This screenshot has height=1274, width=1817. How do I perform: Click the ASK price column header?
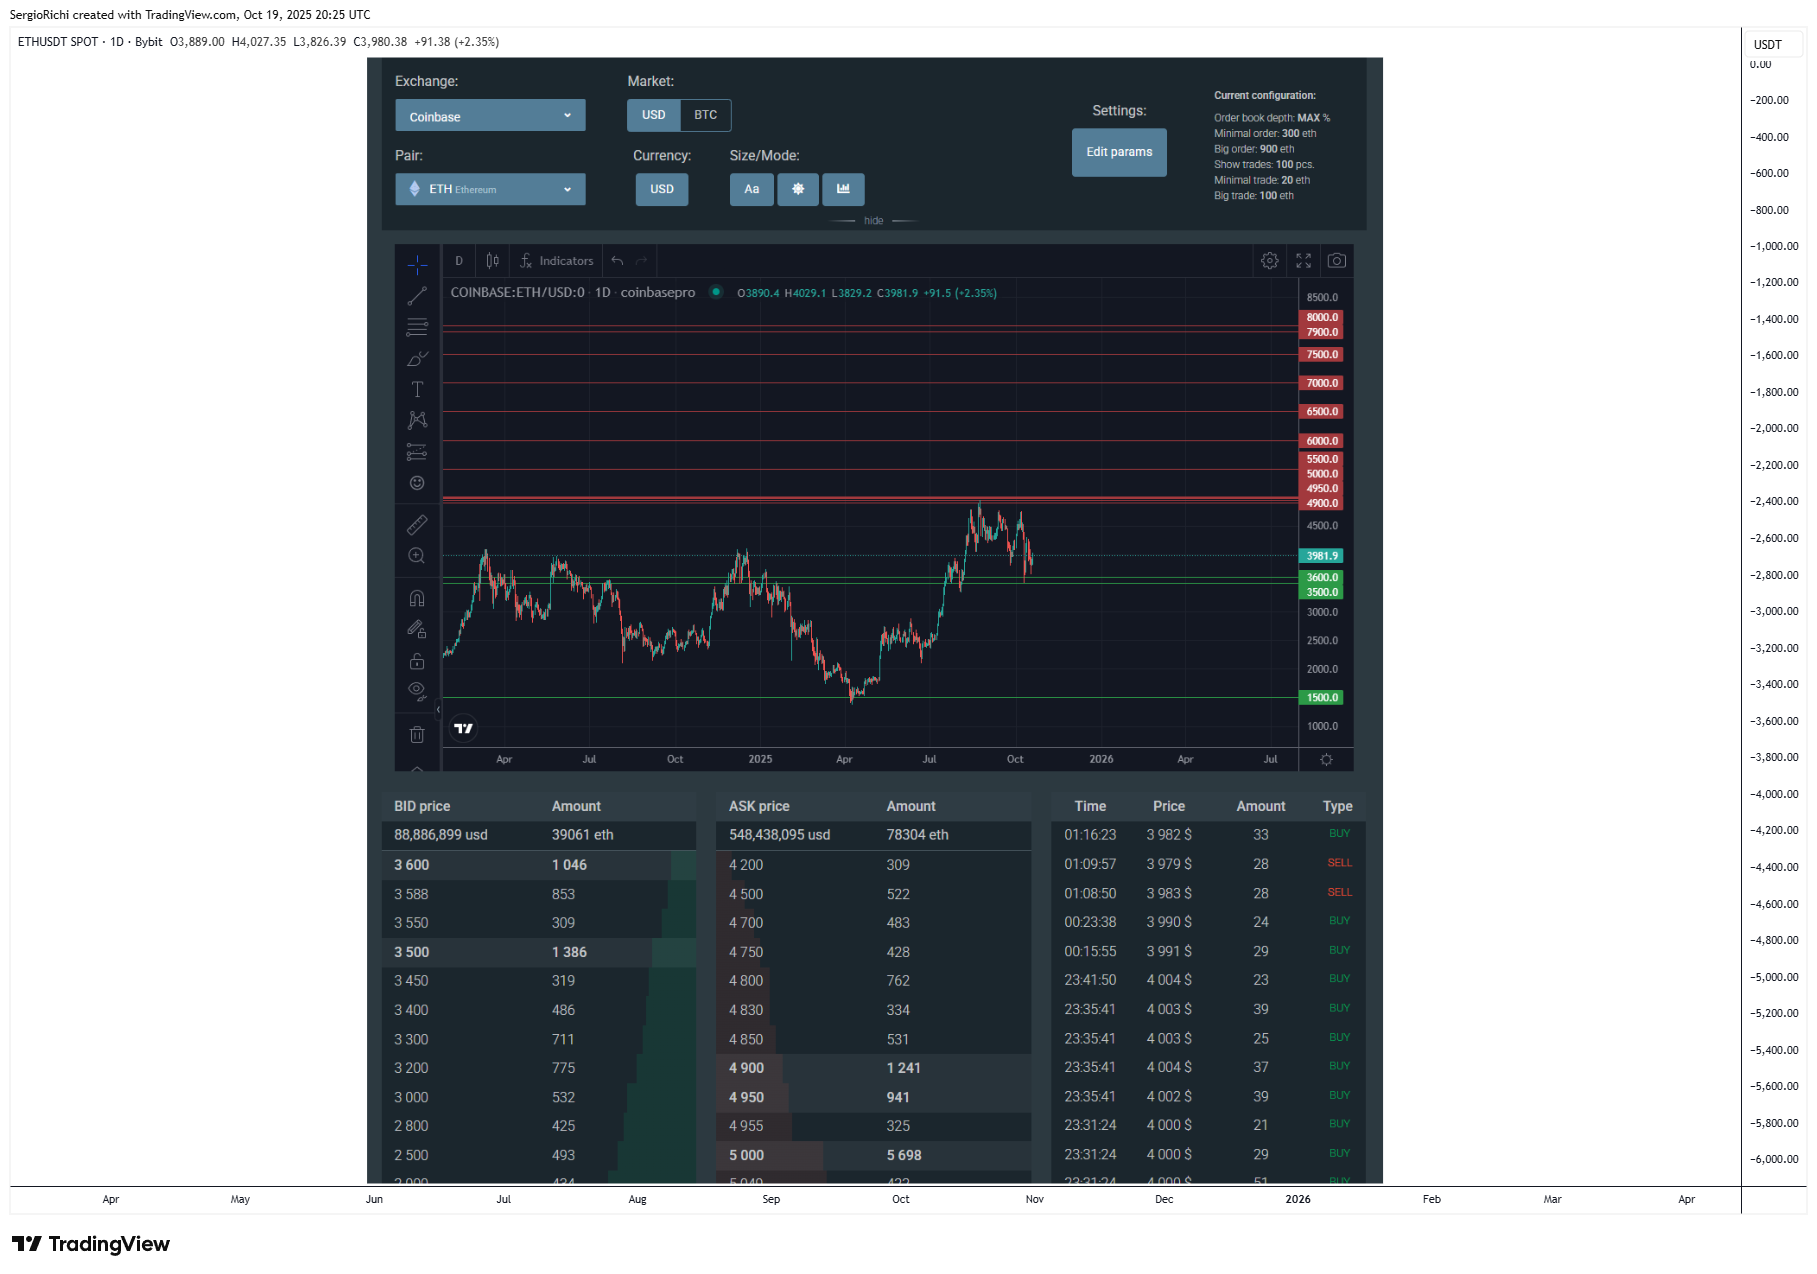pyautogui.click(x=759, y=806)
